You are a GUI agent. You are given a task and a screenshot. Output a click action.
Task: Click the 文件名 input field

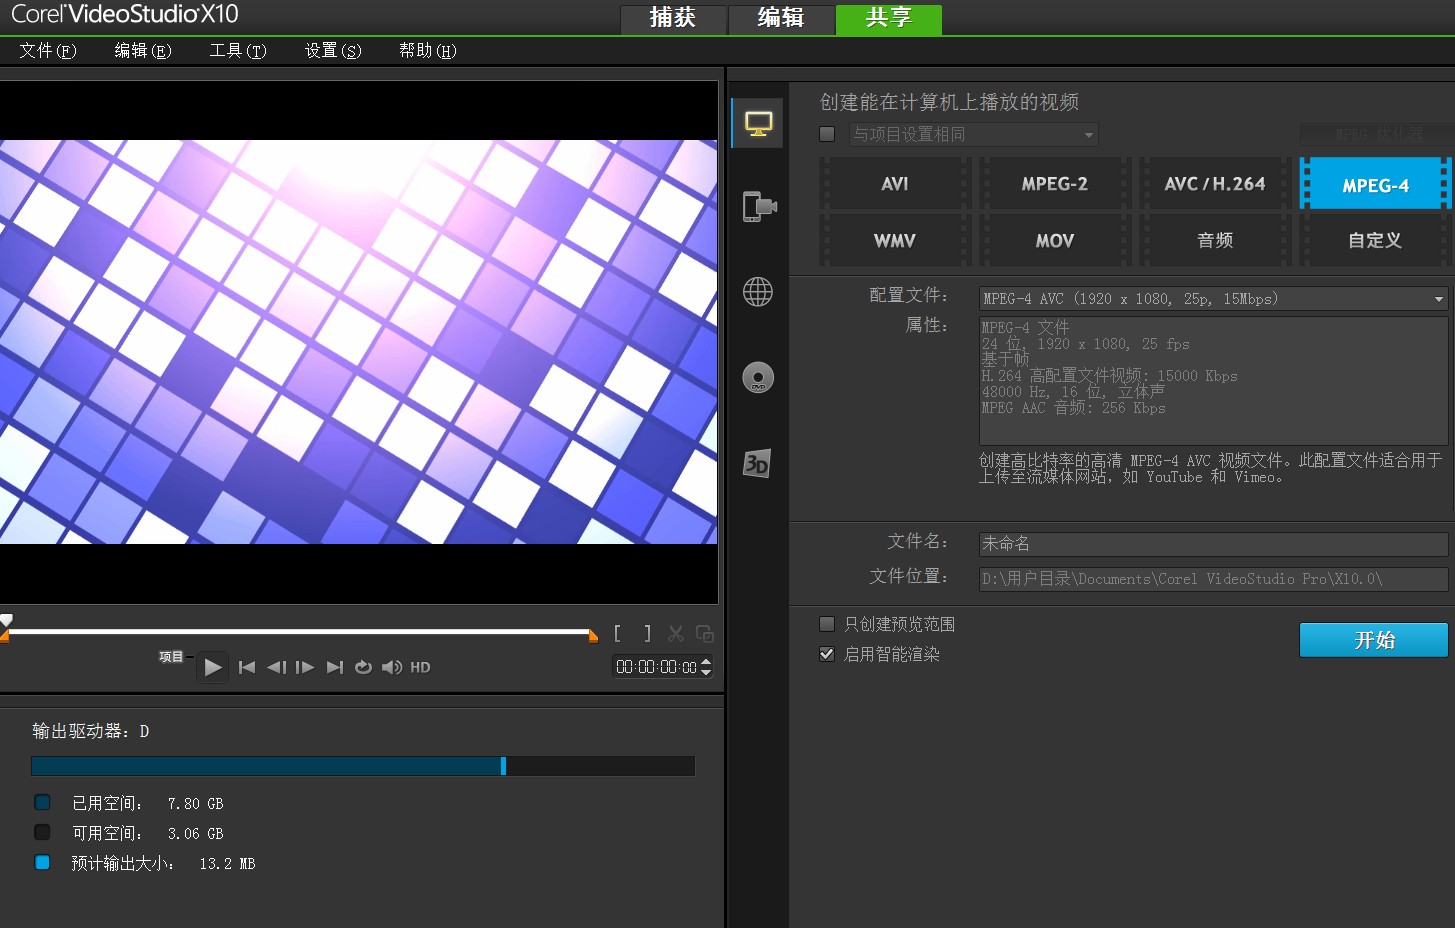click(x=1213, y=544)
